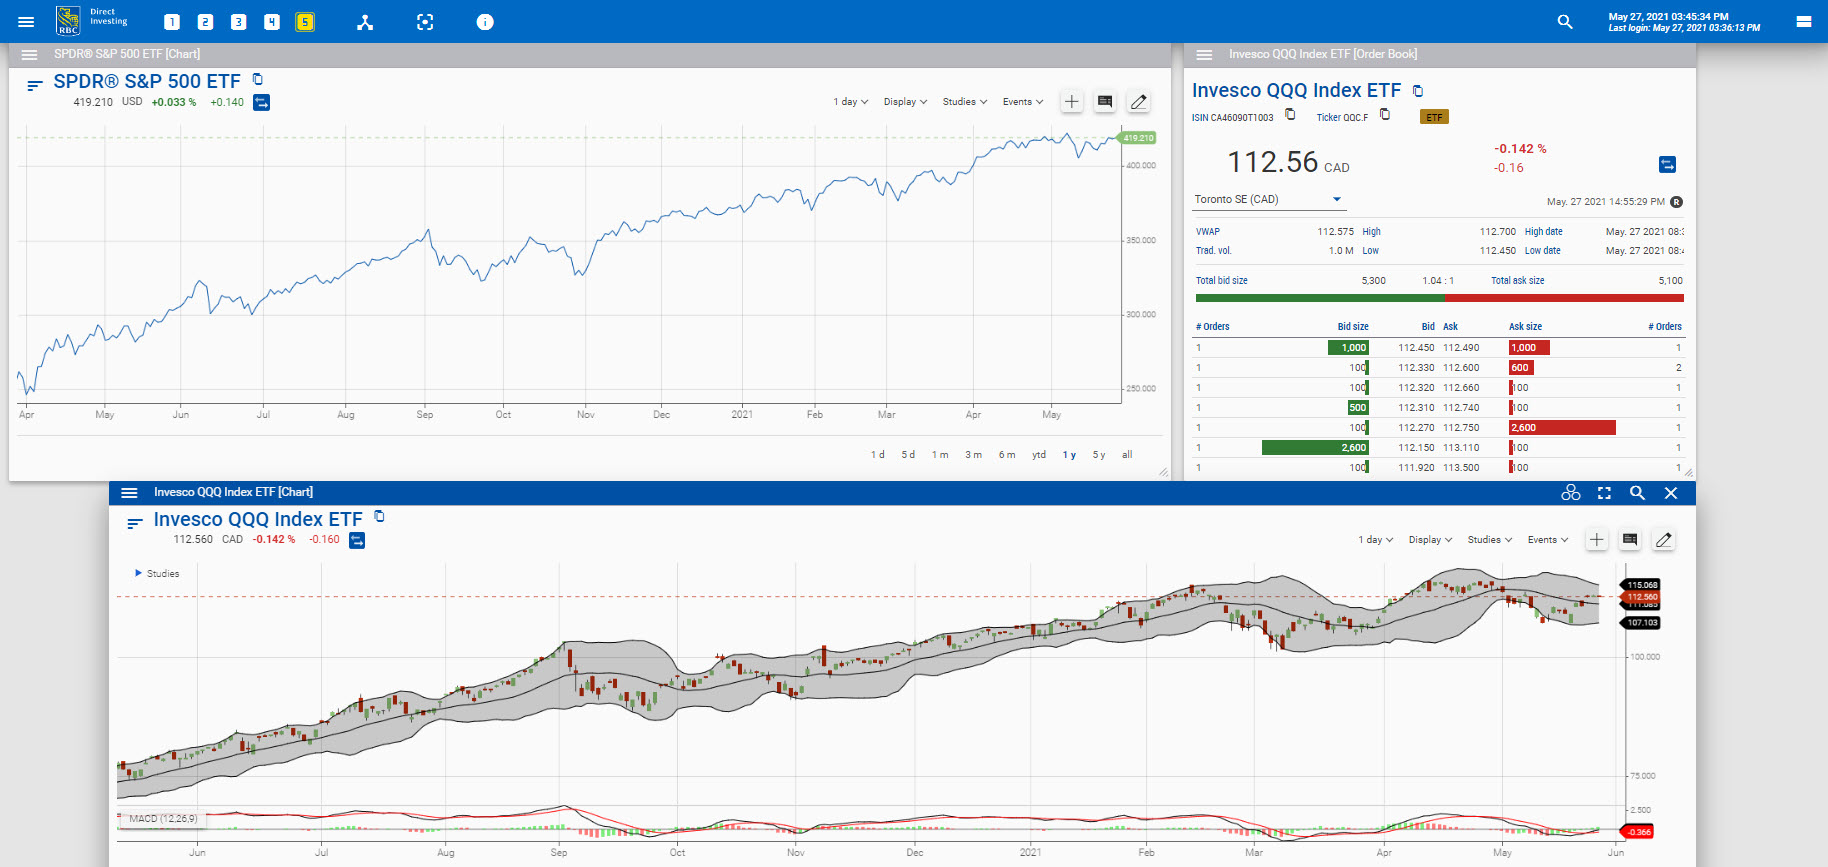Copy ISIN CA46090T1003 icon
This screenshot has height=867, width=1828.
(x=1290, y=114)
